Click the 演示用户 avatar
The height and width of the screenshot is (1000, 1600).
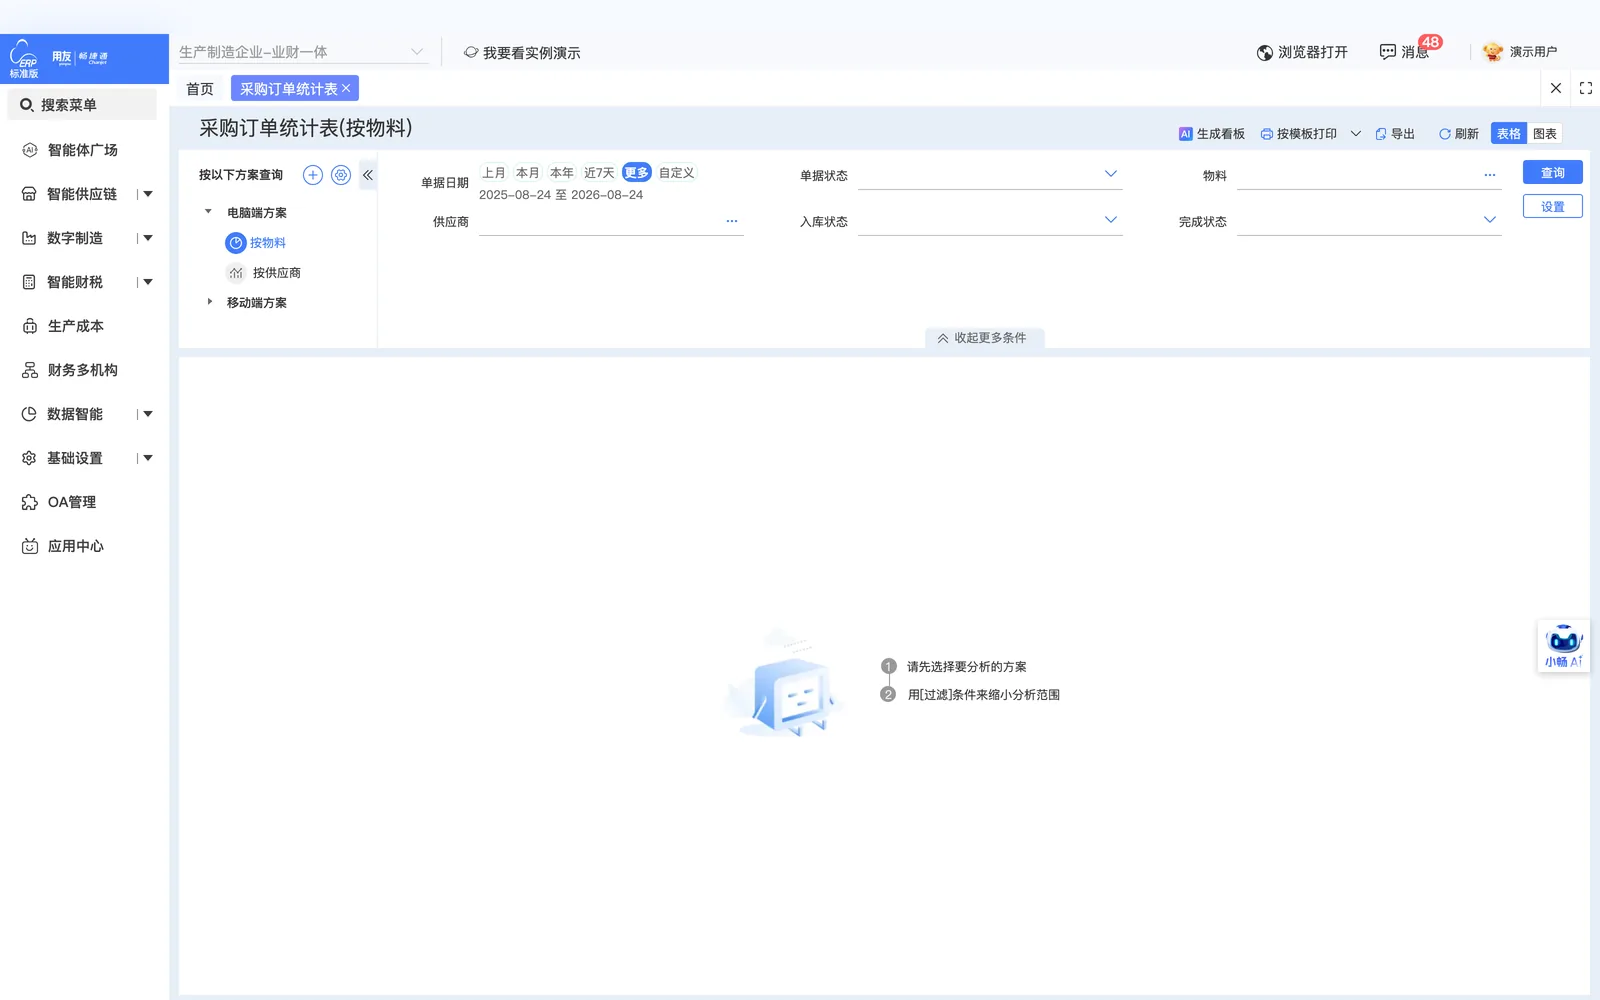[1493, 52]
